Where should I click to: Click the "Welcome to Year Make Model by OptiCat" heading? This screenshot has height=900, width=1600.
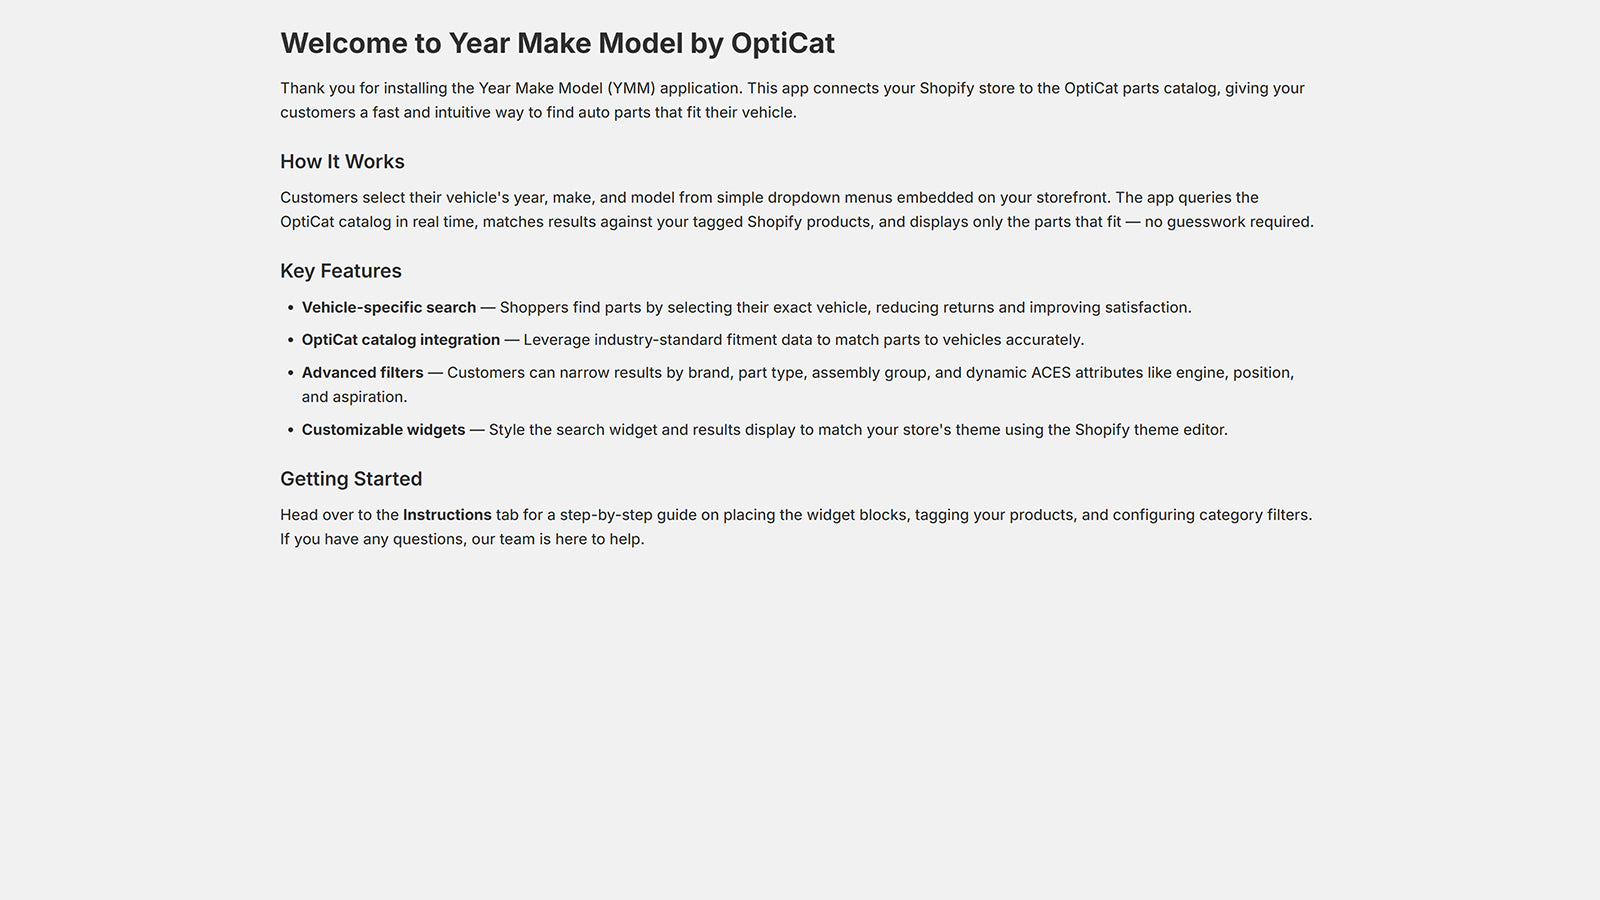pyautogui.click(x=557, y=44)
